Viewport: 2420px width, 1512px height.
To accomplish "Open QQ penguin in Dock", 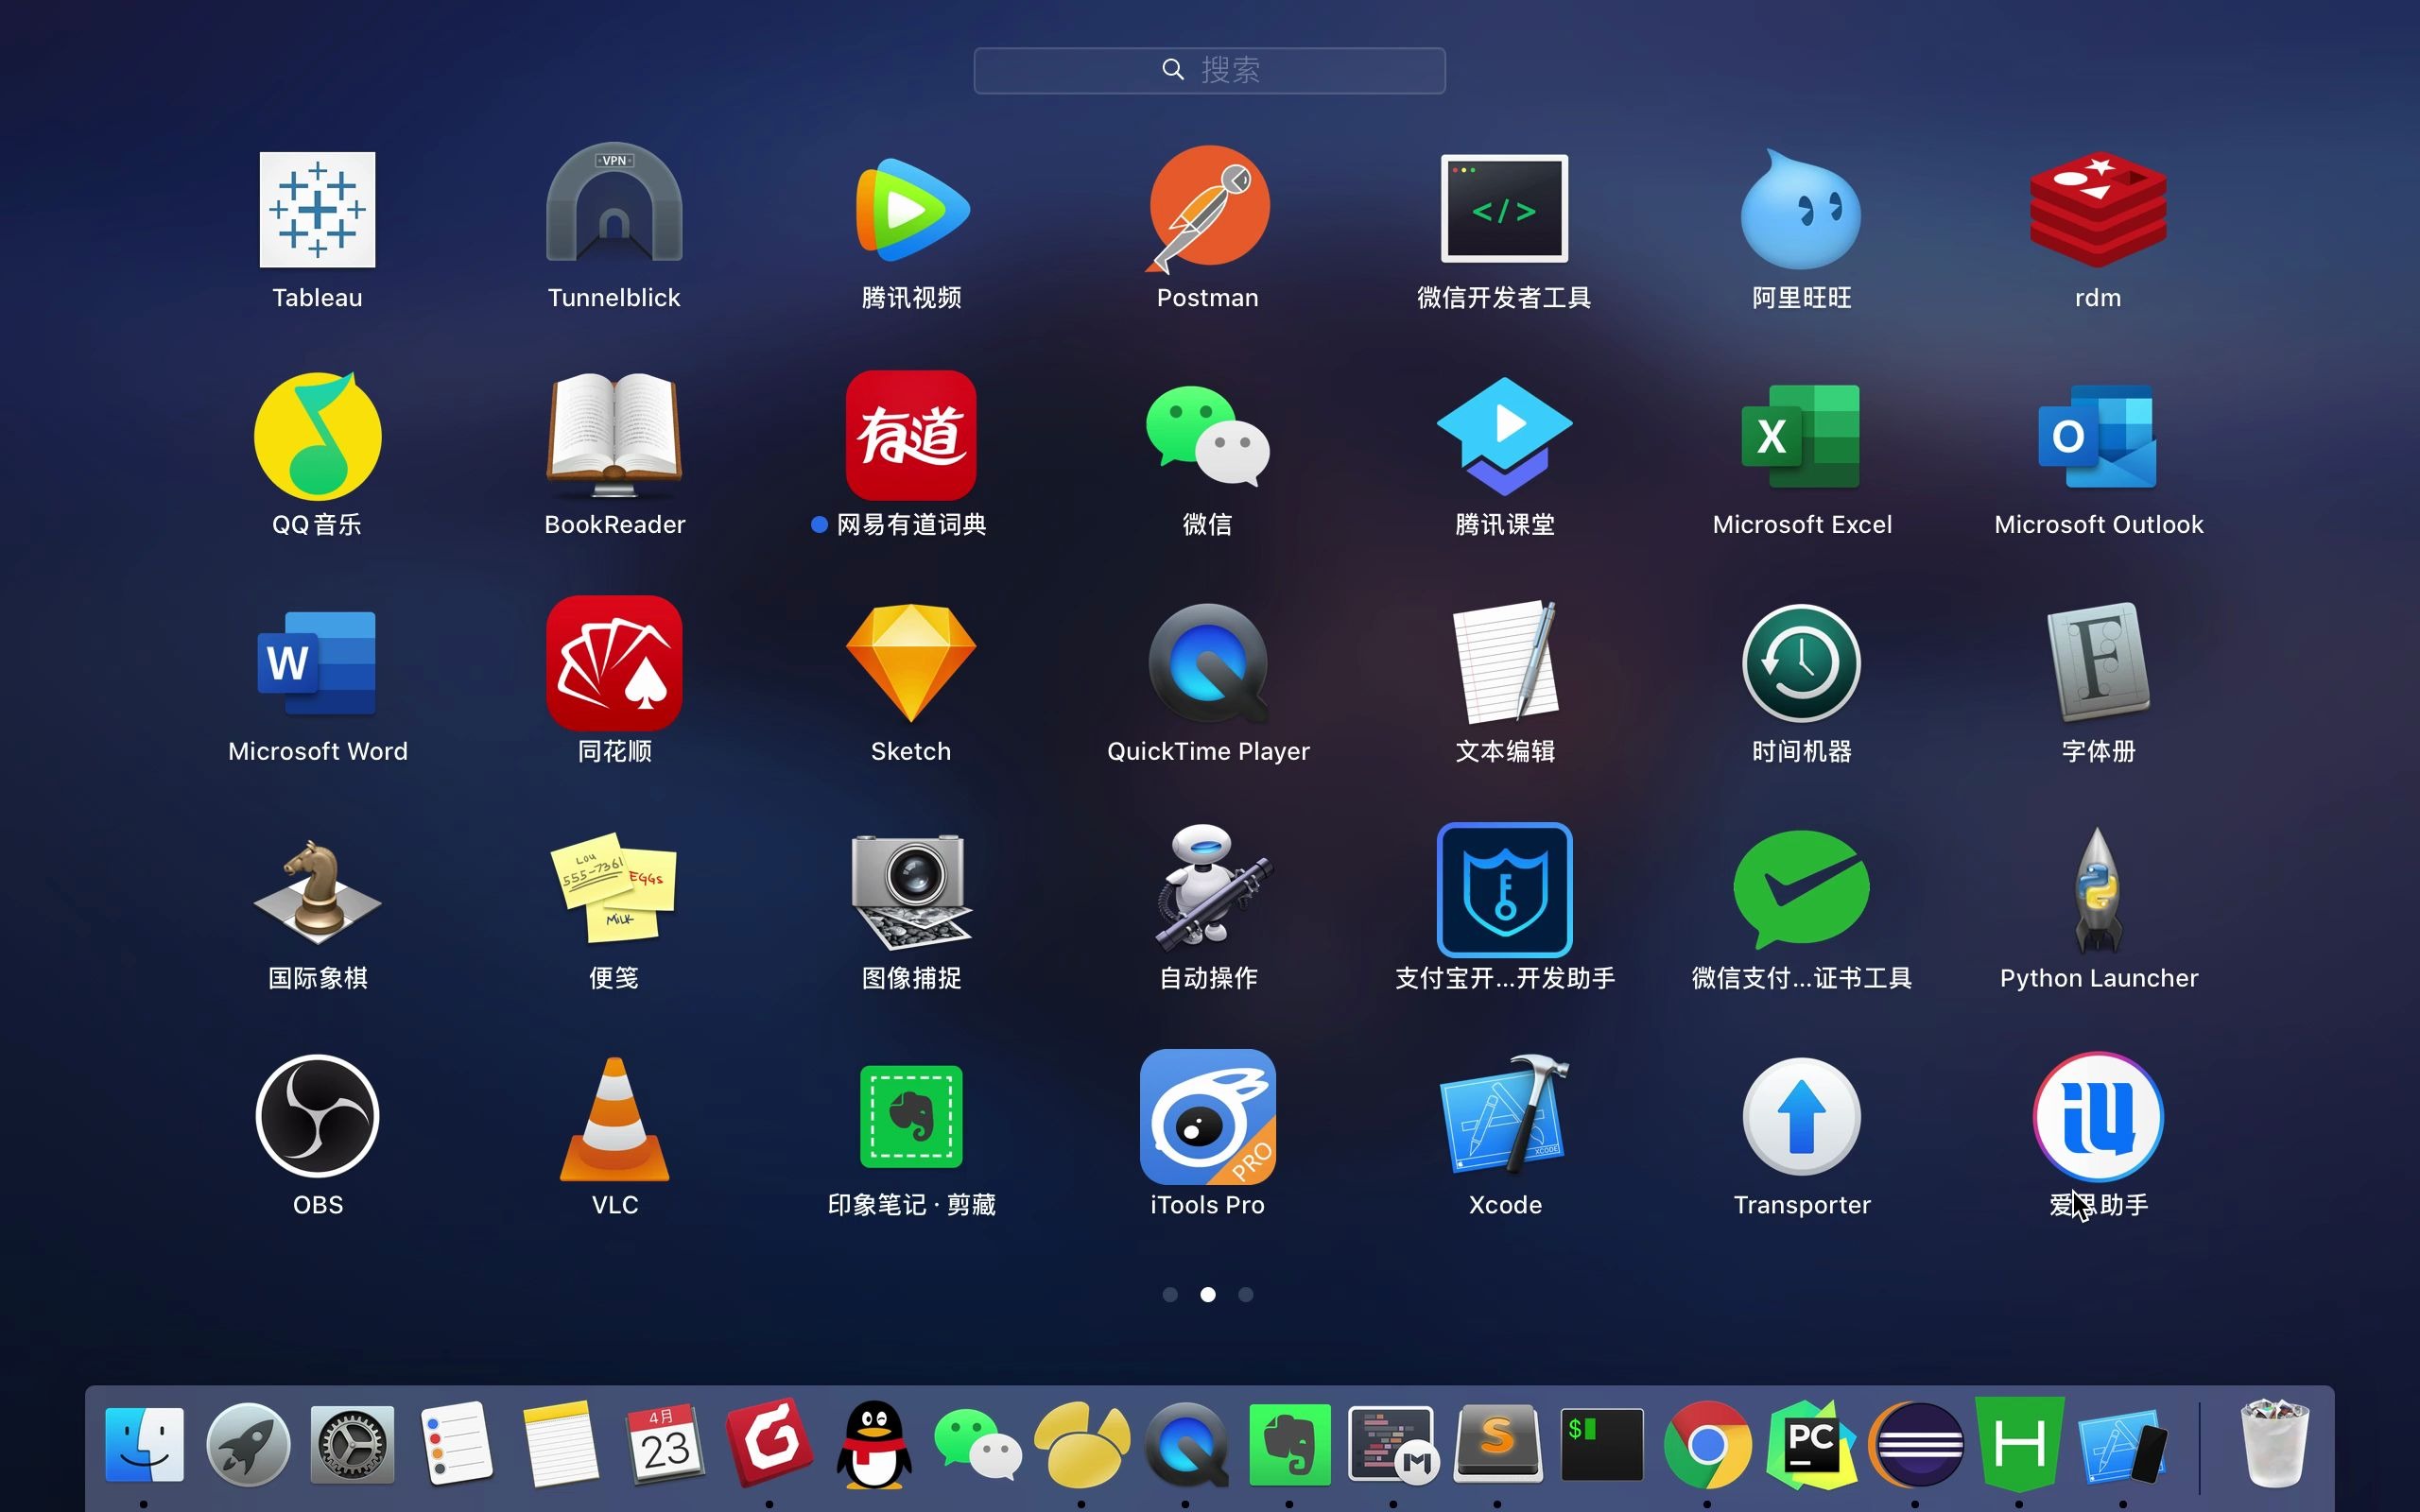I will click(873, 1444).
